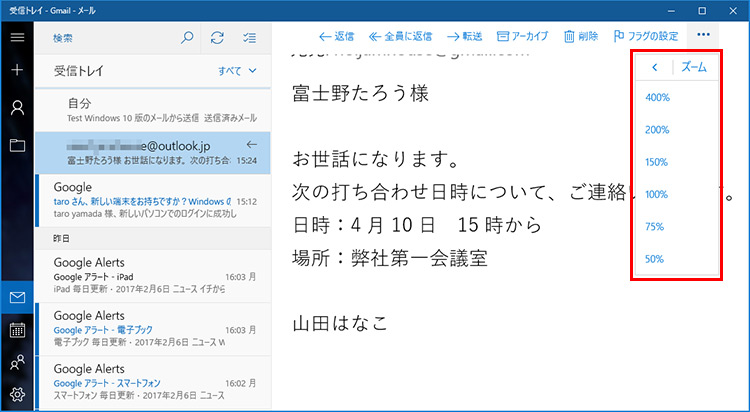Open the hamburger navigation menu

click(x=17, y=37)
